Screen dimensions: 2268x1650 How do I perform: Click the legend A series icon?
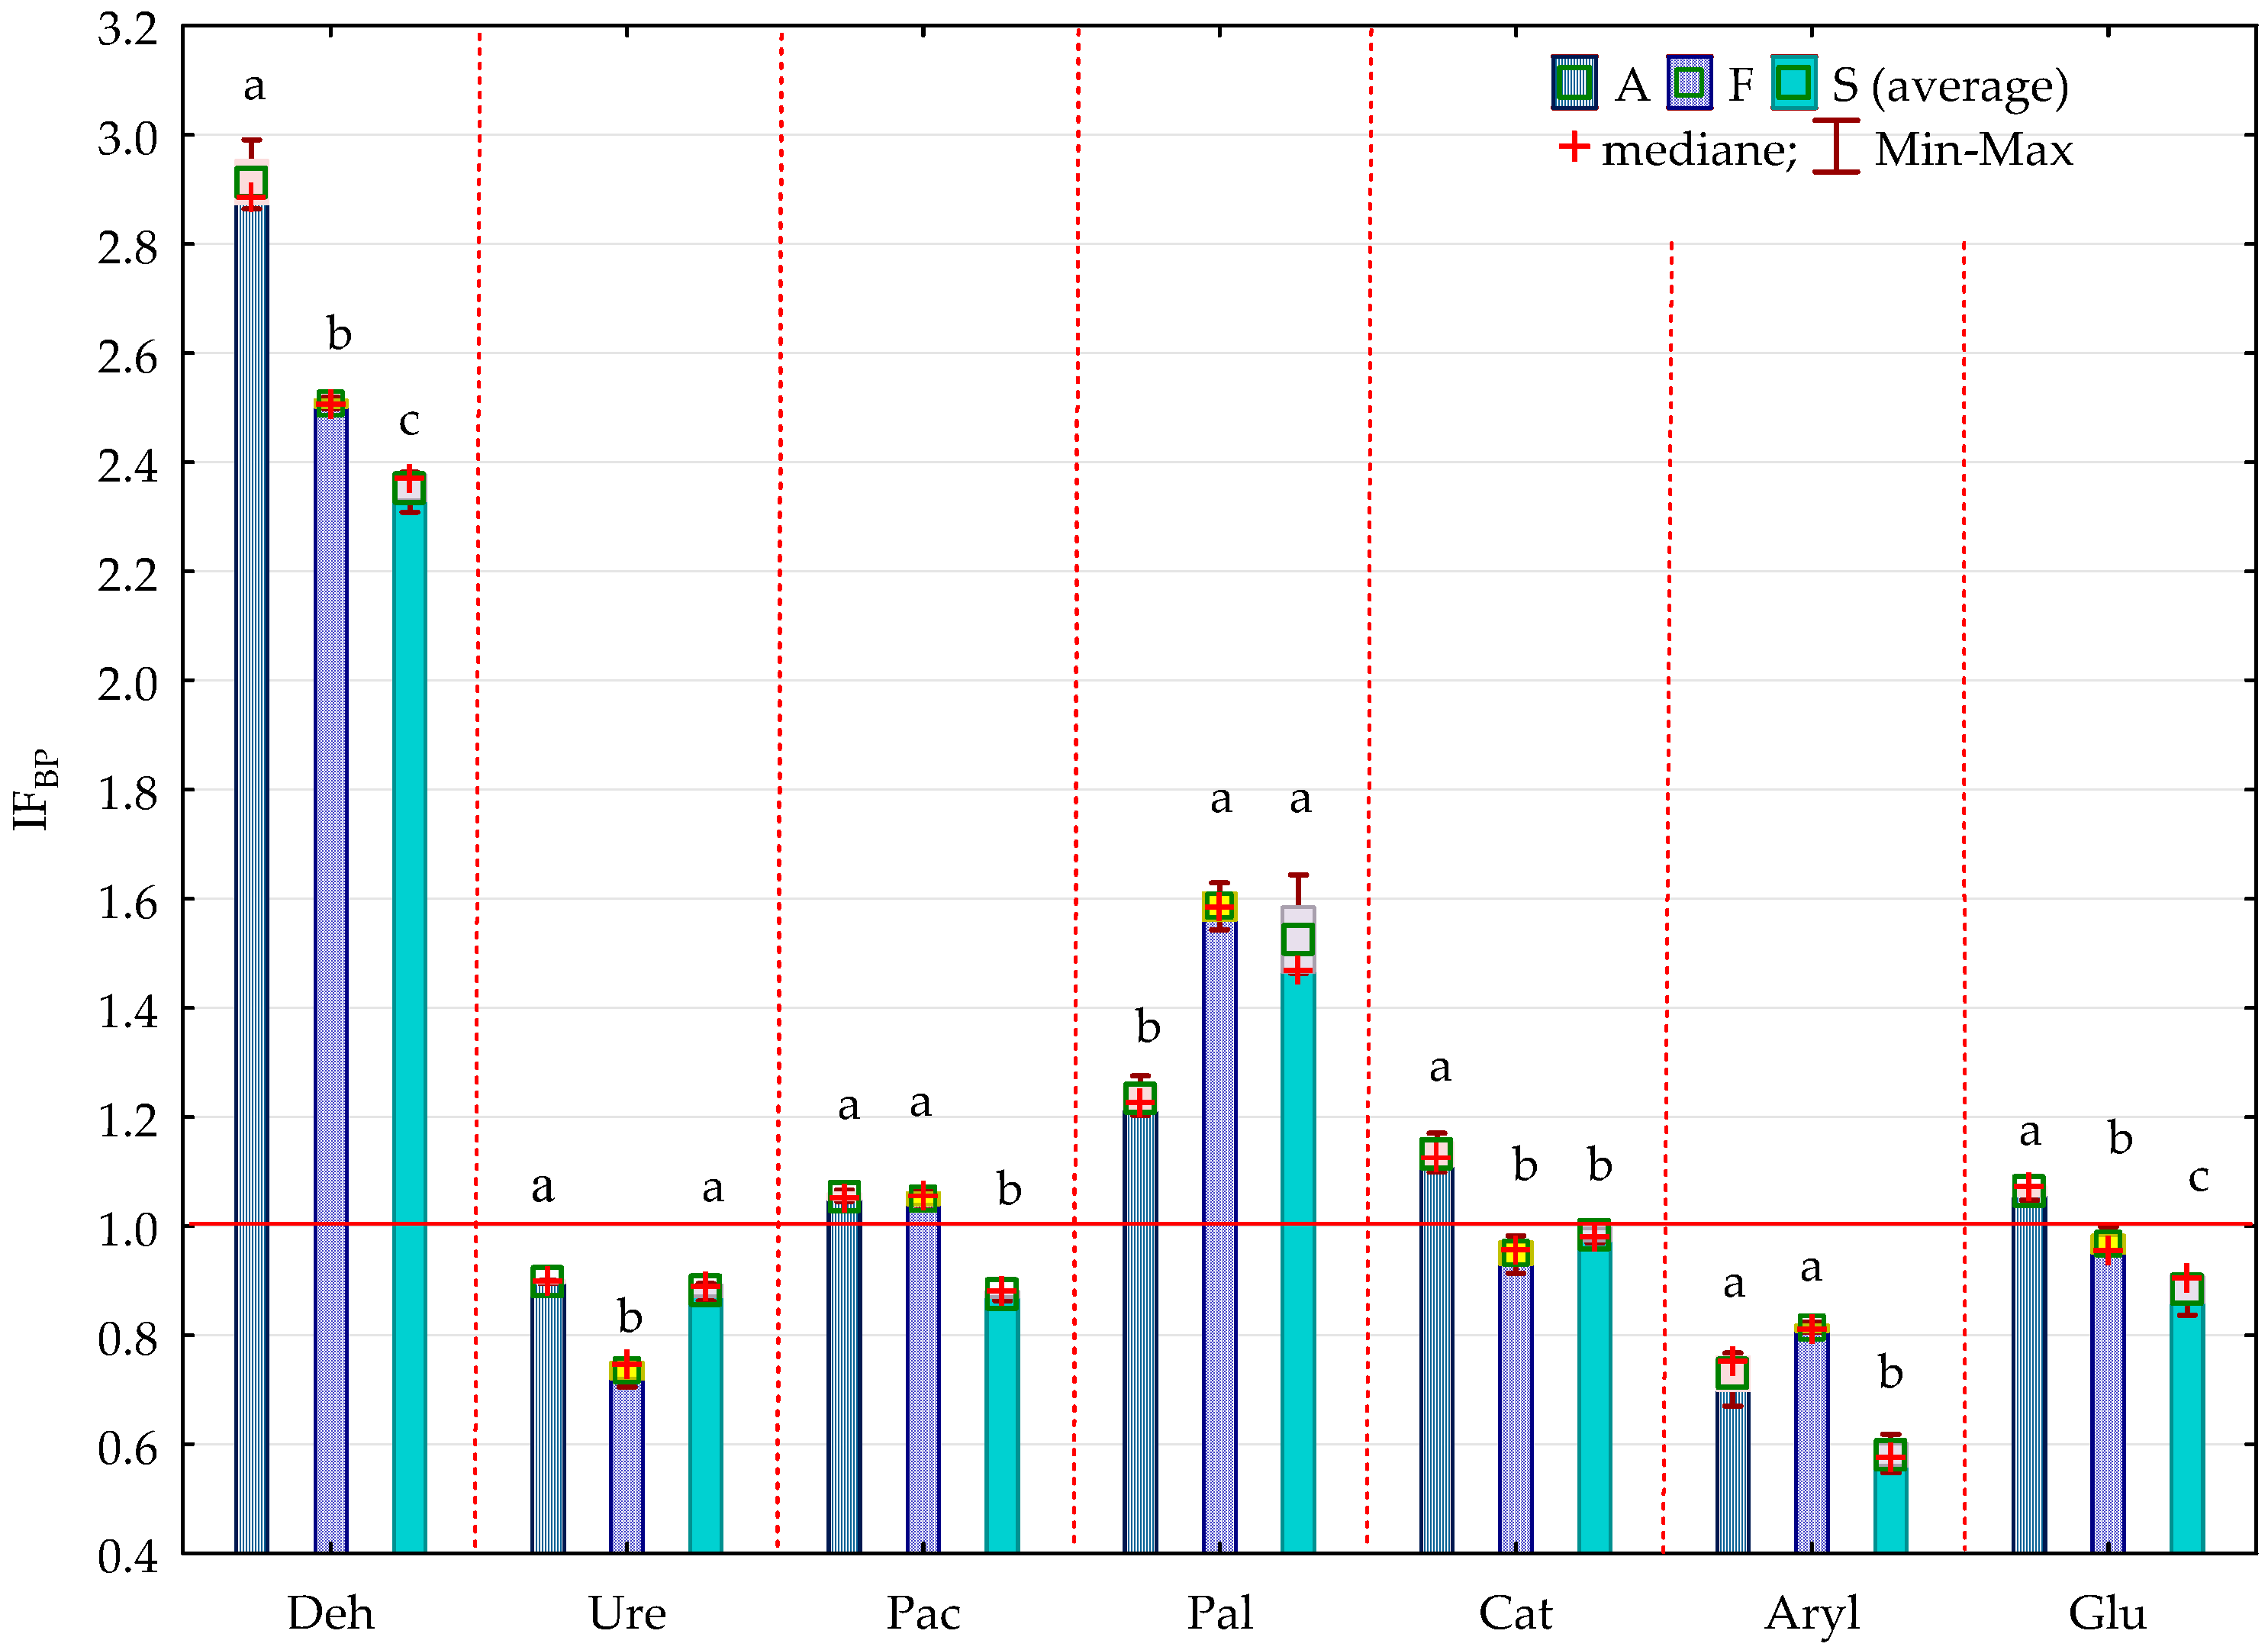[x=1574, y=83]
